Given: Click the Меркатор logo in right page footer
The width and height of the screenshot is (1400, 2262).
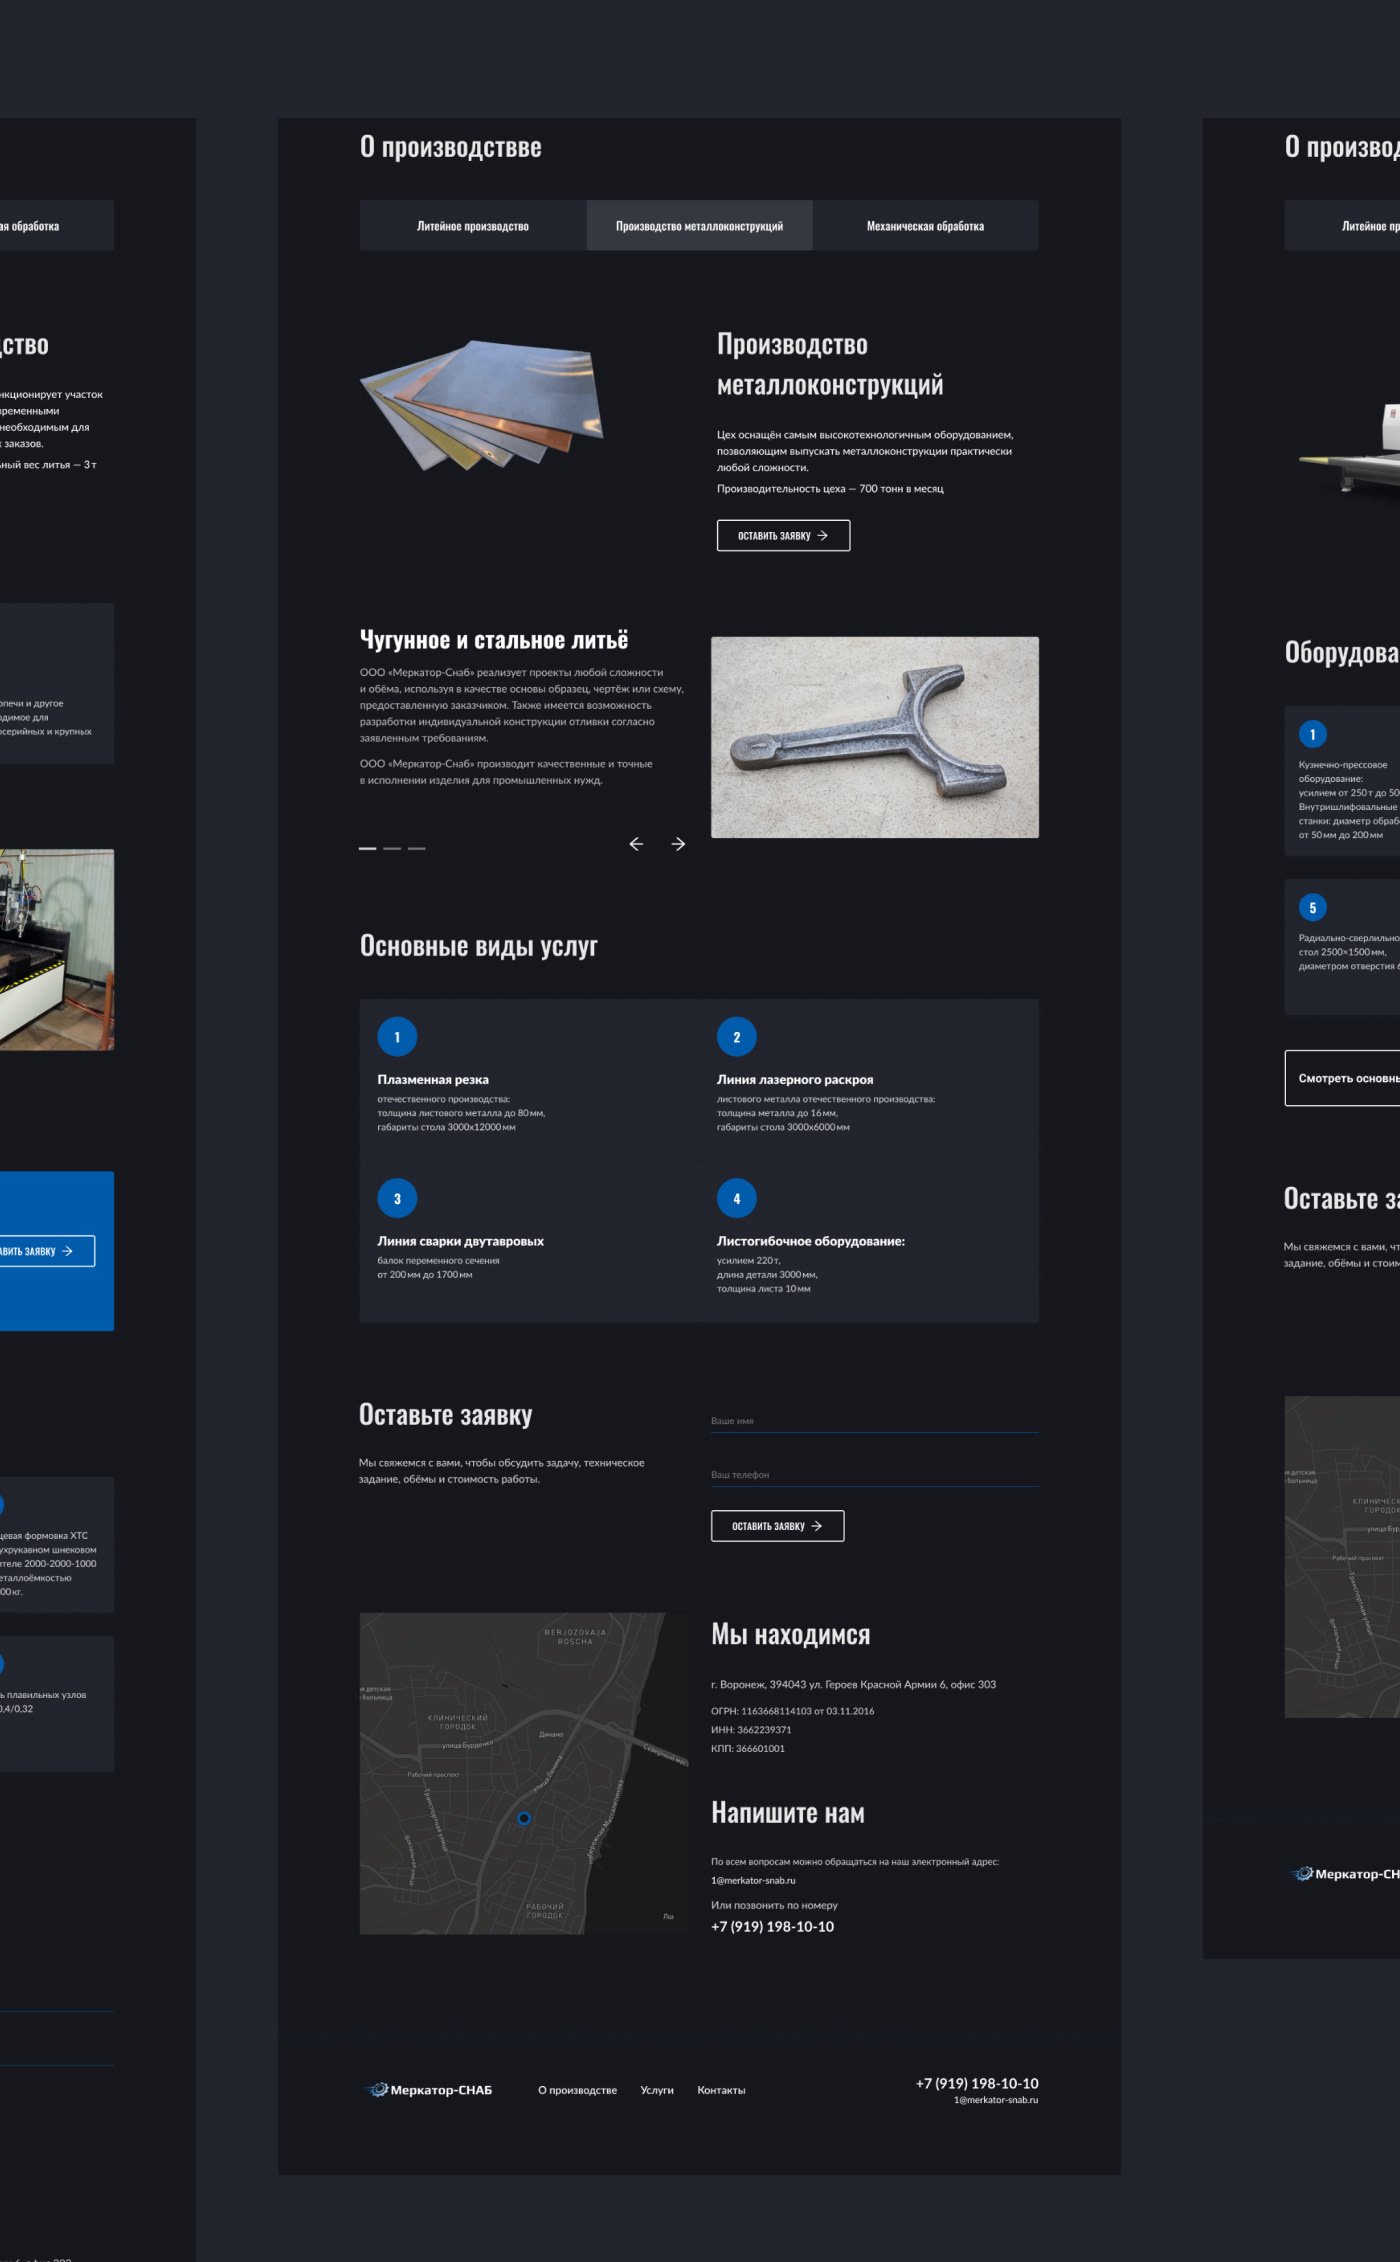Looking at the screenshot, I should click(1346, 1874).
